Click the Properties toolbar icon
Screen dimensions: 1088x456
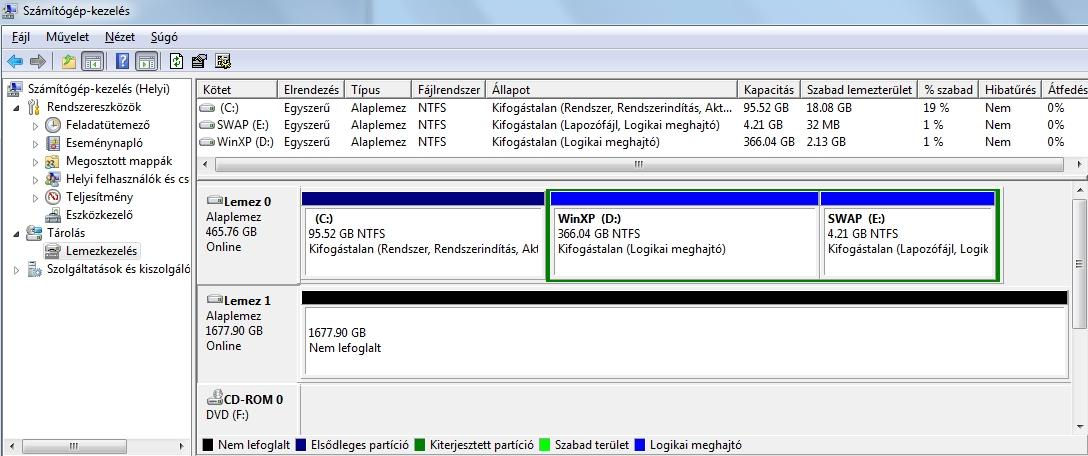pyautogui.click(x=200, y=62)
